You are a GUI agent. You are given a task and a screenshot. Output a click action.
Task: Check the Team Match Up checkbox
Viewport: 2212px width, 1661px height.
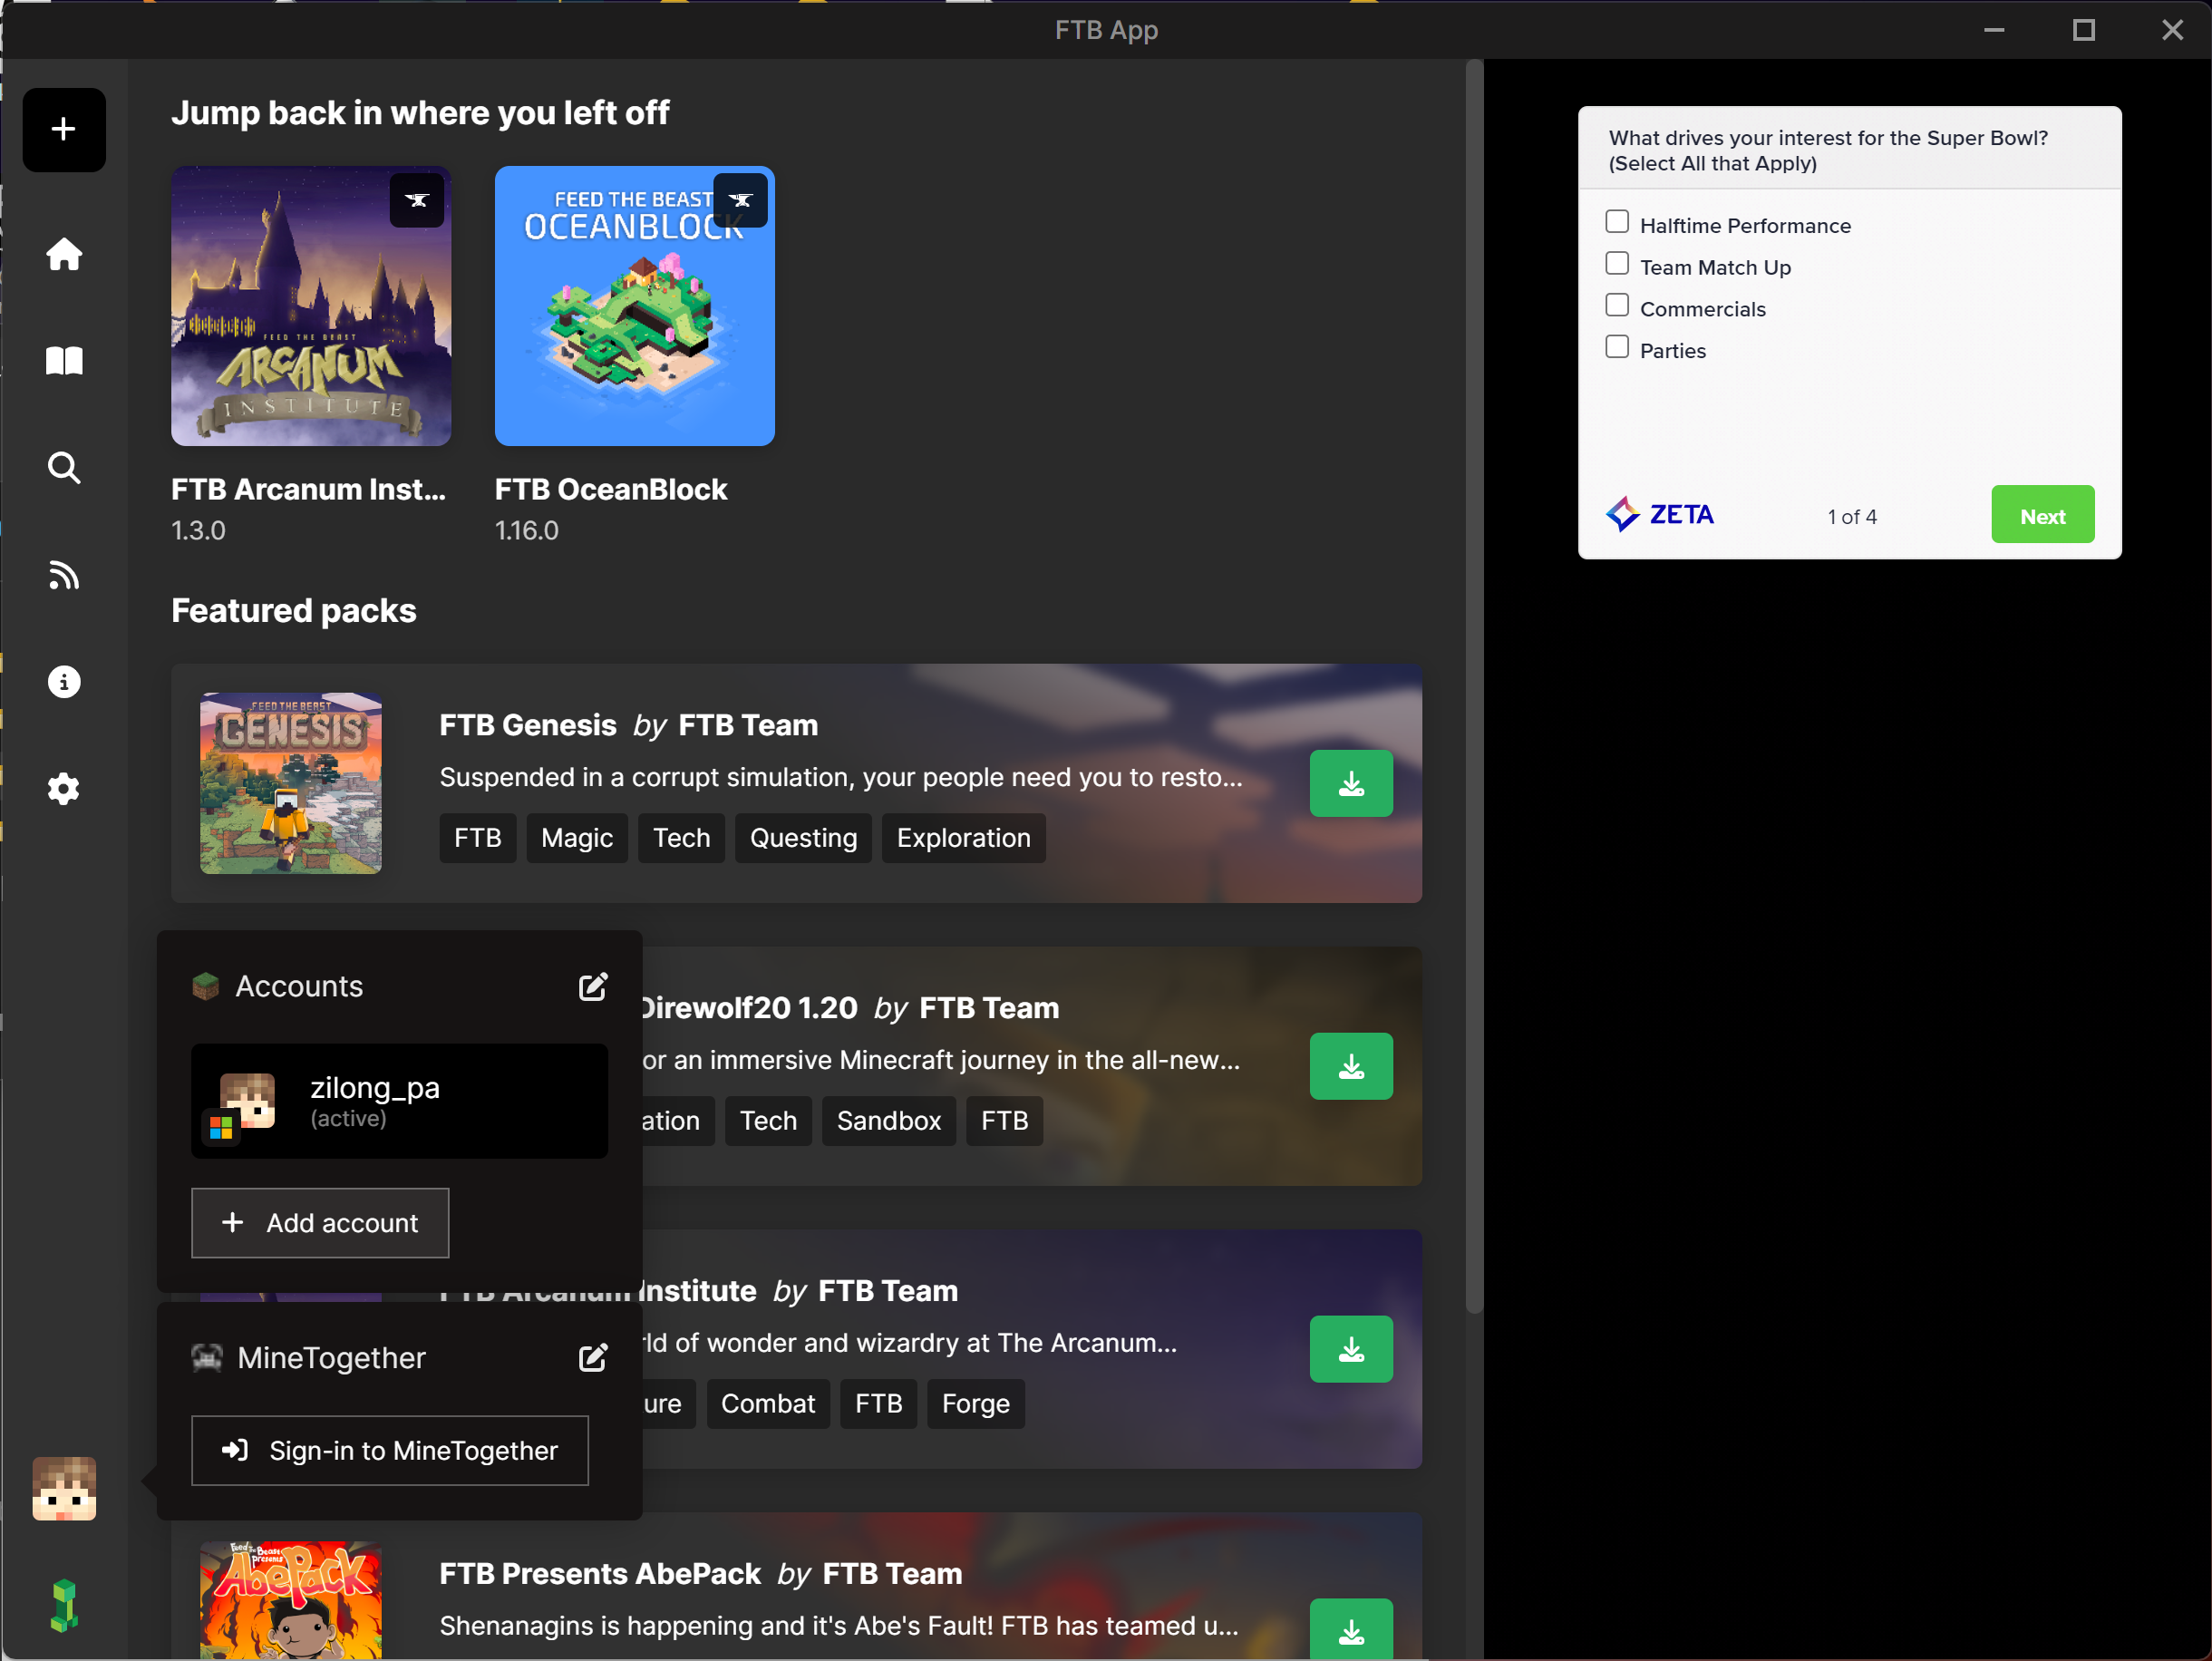pos(1617,264)
